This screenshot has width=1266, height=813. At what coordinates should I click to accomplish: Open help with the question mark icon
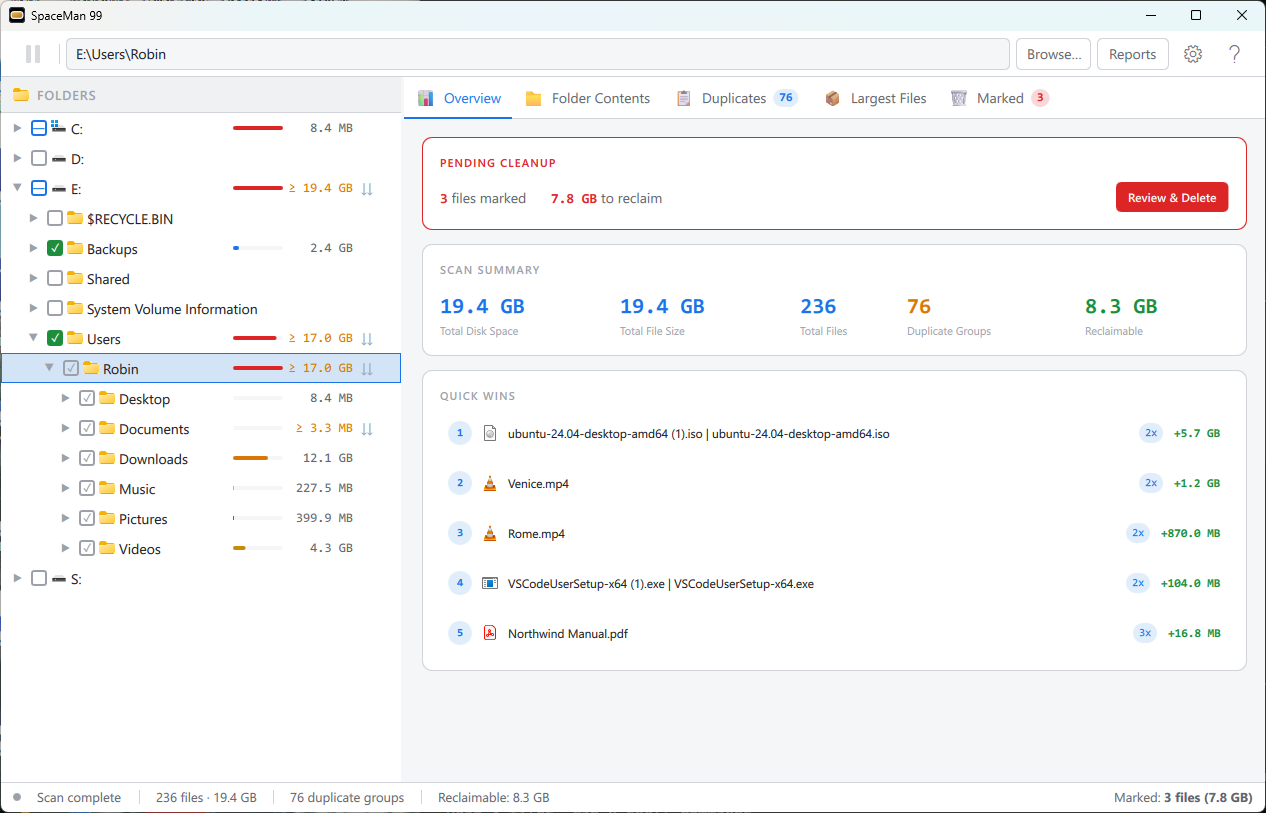1235,54
